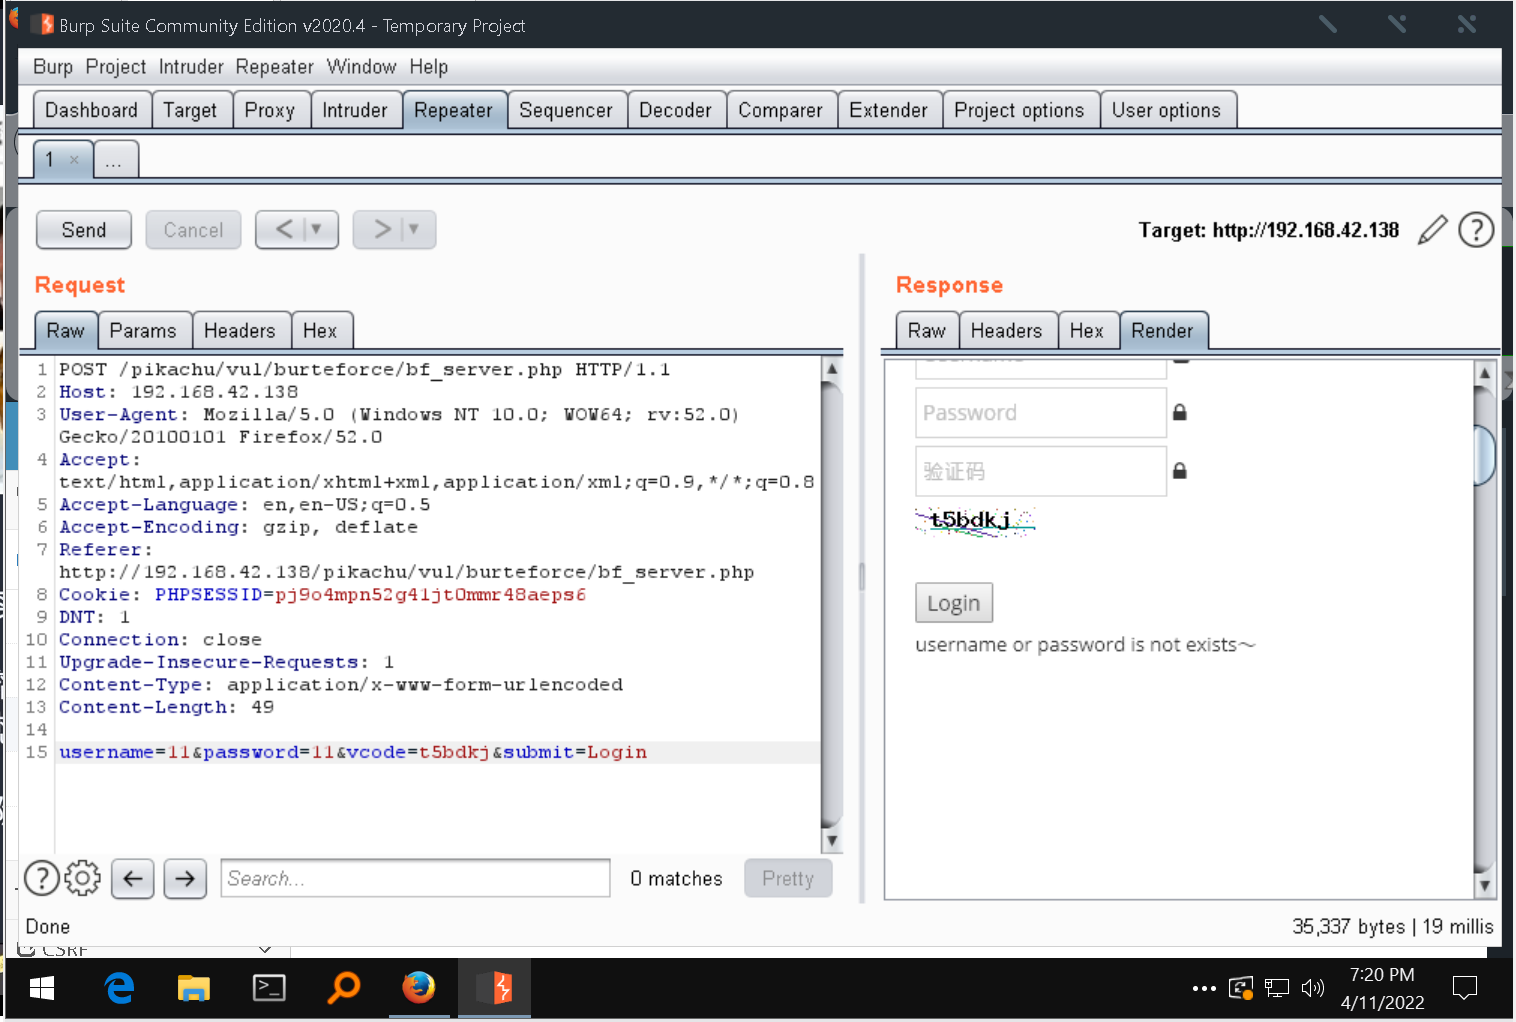This screenshot has width=1516, height=1022.
Task: Show response Raw tab
Action: [x=927, y=331]
